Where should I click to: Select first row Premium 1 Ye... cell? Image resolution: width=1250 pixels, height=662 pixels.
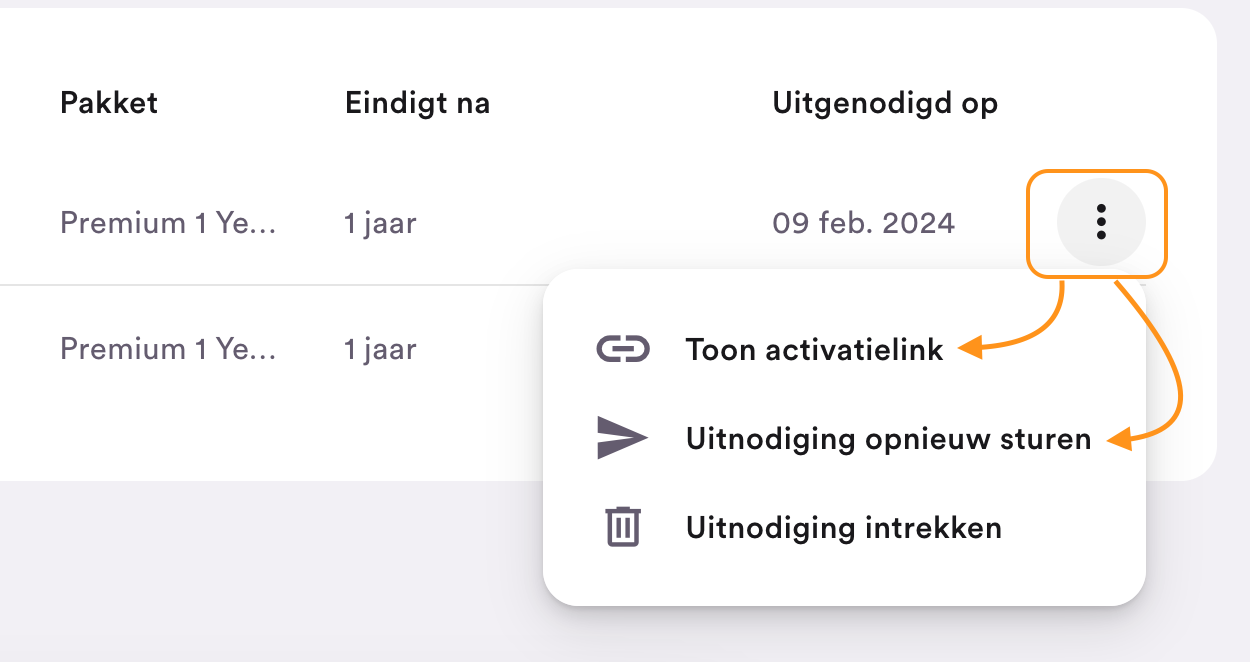click(x=168, y=222)
